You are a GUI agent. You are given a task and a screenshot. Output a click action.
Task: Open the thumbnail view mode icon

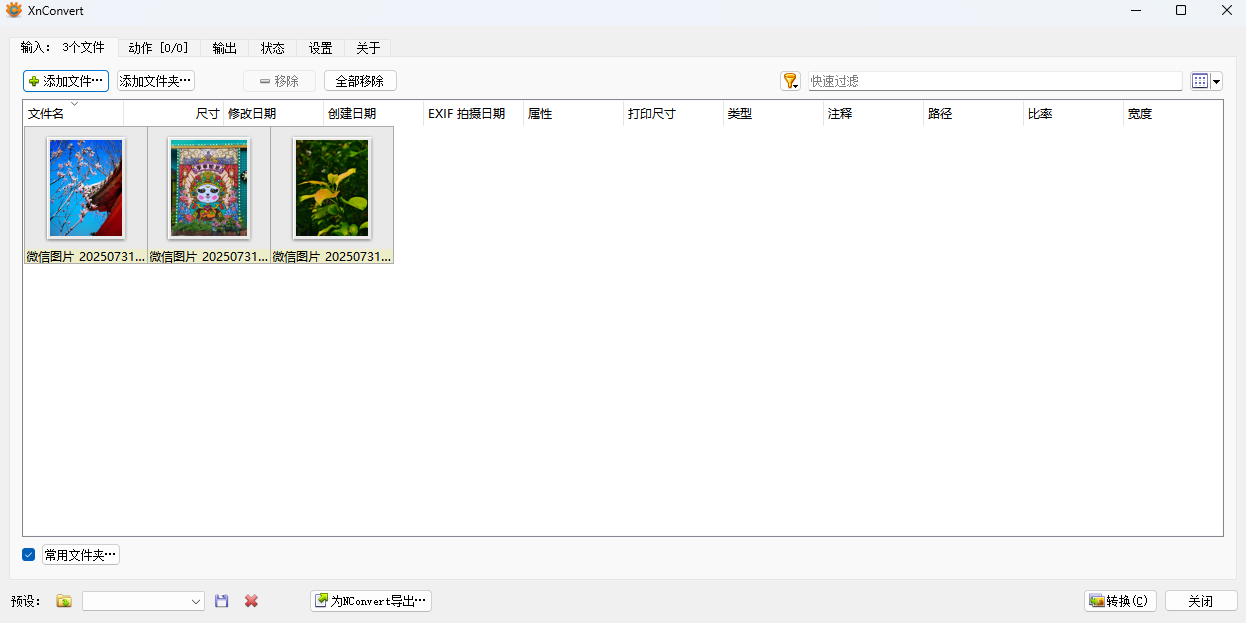[1198, 80]
